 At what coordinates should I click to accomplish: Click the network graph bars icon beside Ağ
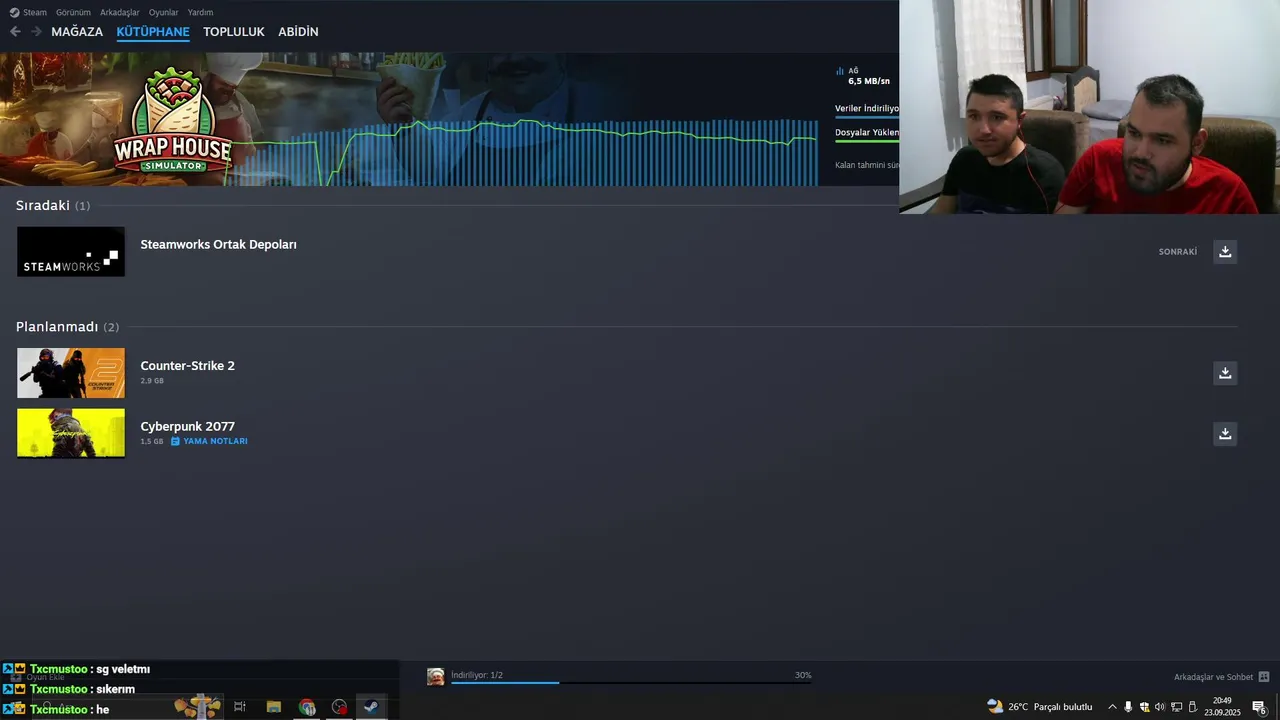[x=840, y=71]
